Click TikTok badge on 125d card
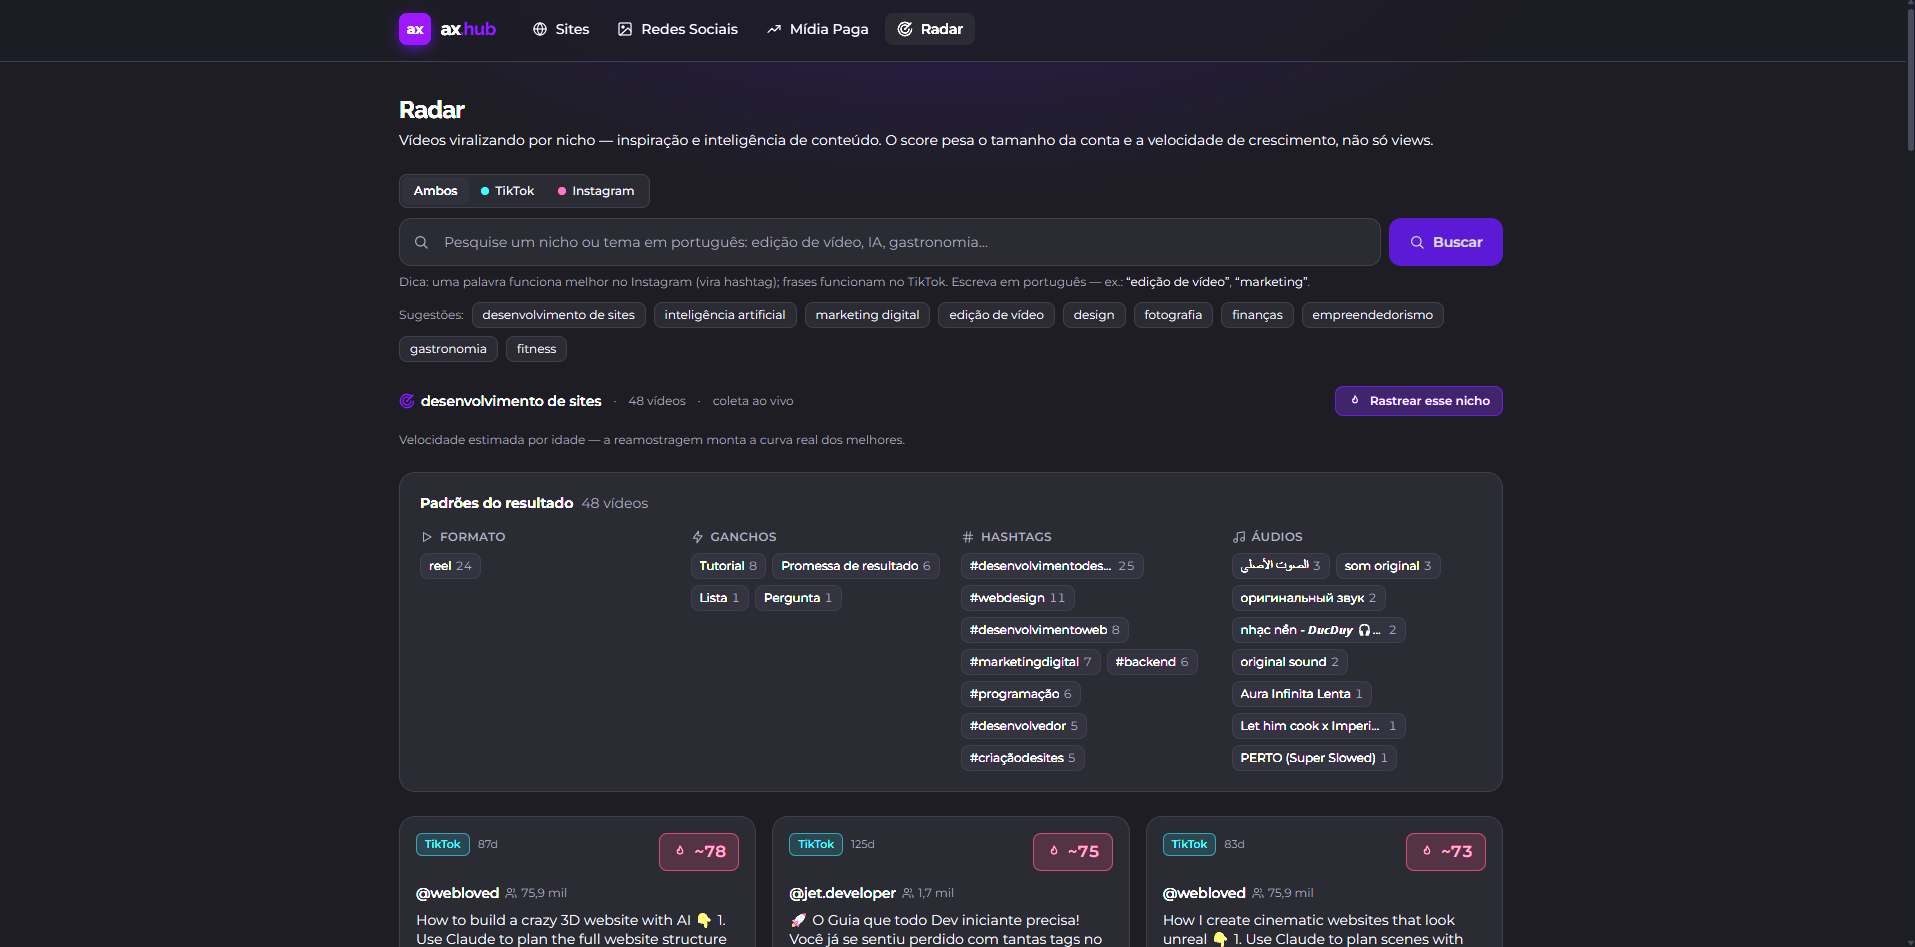 pyautogui.click(x=816, y=845)
